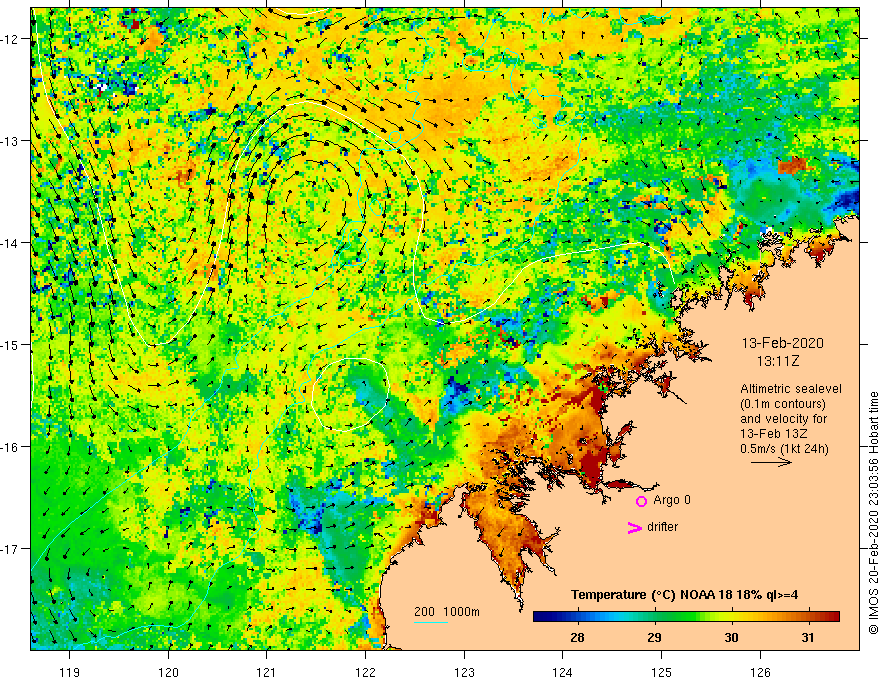The image size is (880, 680).
Task: Click the longitude label 122
Action: [365, 672]
